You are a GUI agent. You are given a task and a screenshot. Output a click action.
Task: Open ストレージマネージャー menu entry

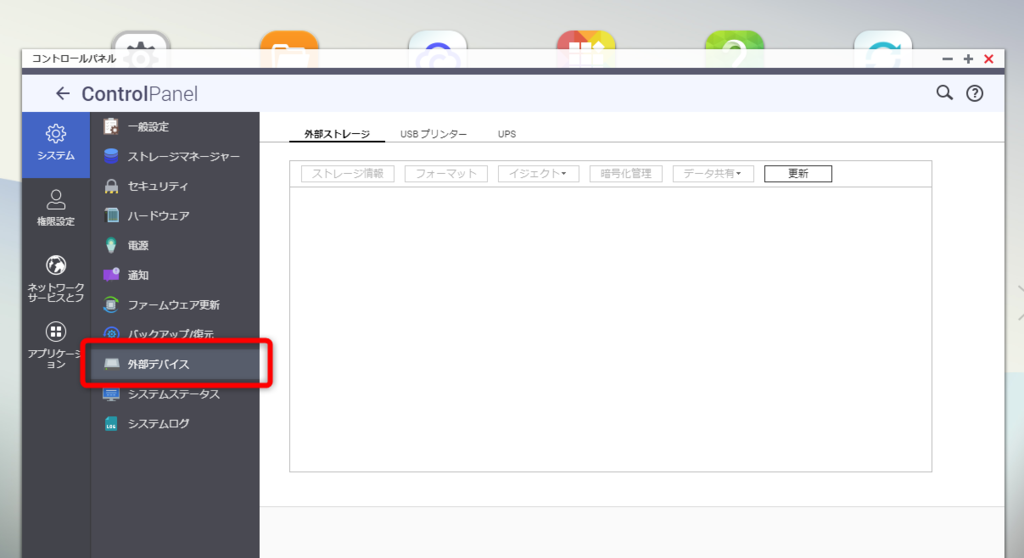[x=175, y=156]
